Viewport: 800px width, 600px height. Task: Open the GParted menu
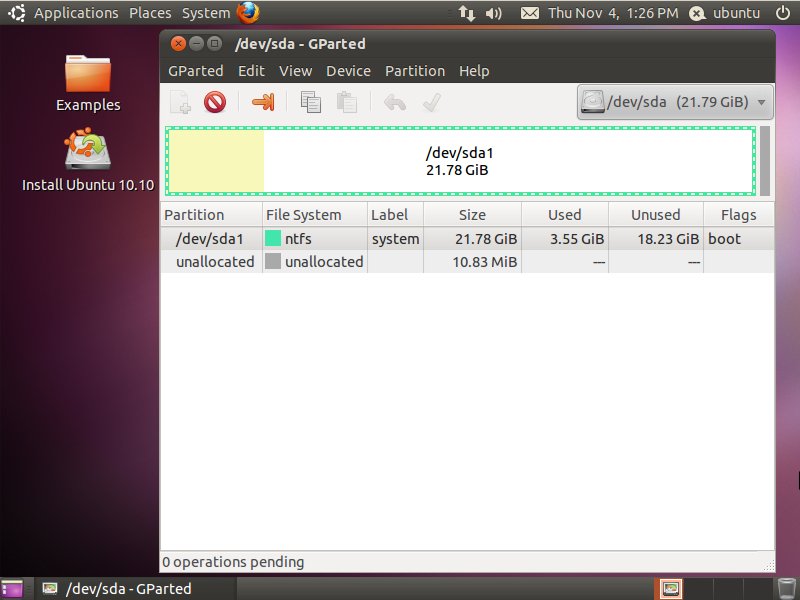pos(196,71)
